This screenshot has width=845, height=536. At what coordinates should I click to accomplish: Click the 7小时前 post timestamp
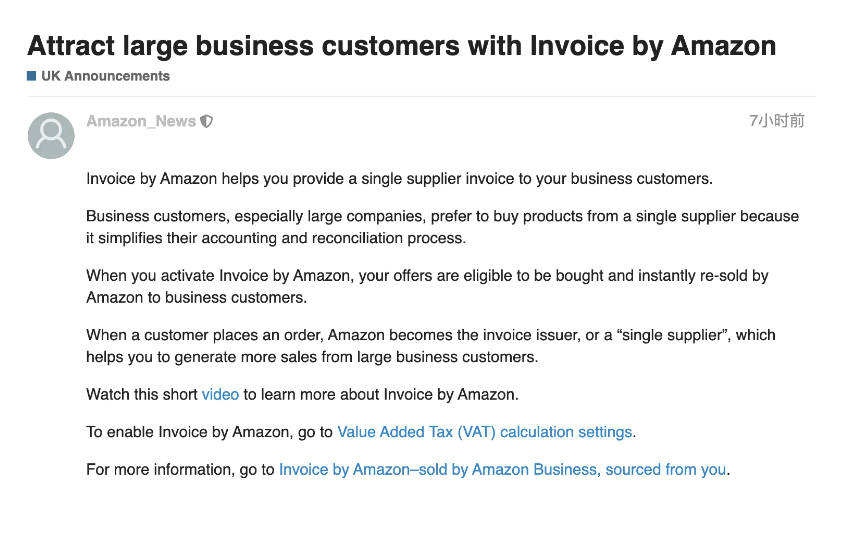pyautogui.click(x=777, y=121)
